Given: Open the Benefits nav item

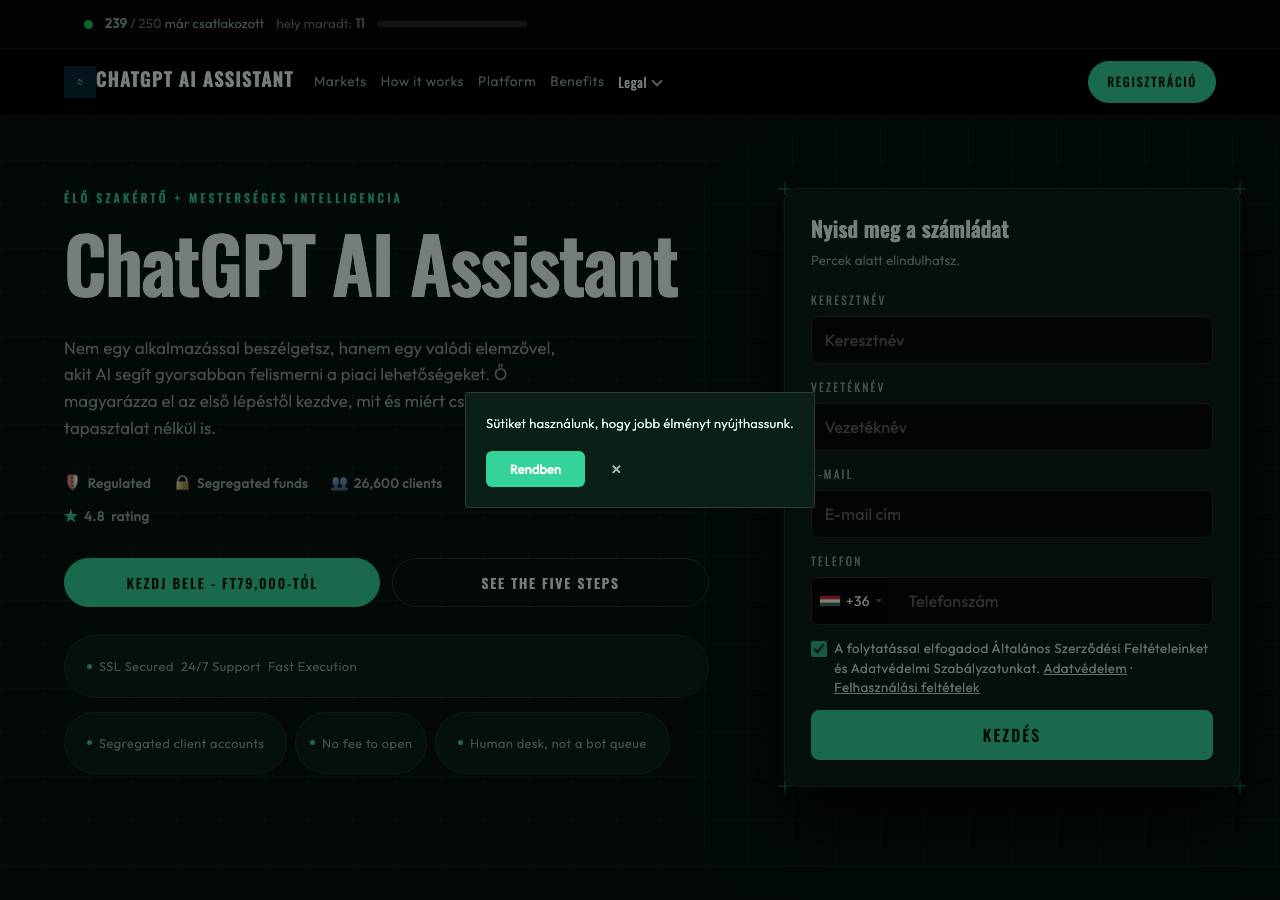Looking at the screenshot, I should pos(577,82).
